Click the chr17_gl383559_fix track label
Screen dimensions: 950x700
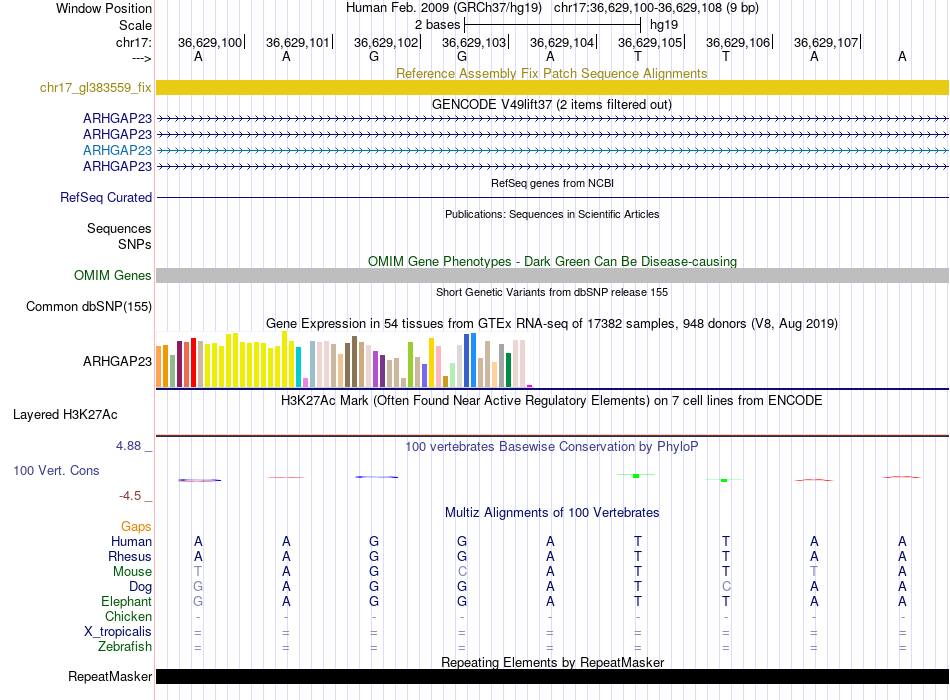pos(95,88)
